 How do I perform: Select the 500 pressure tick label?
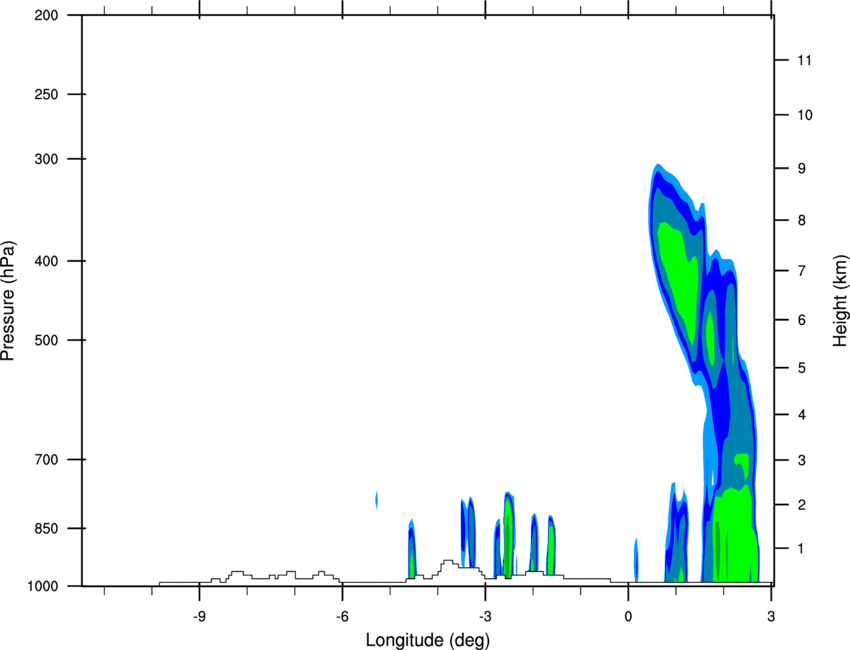point(46,340)
